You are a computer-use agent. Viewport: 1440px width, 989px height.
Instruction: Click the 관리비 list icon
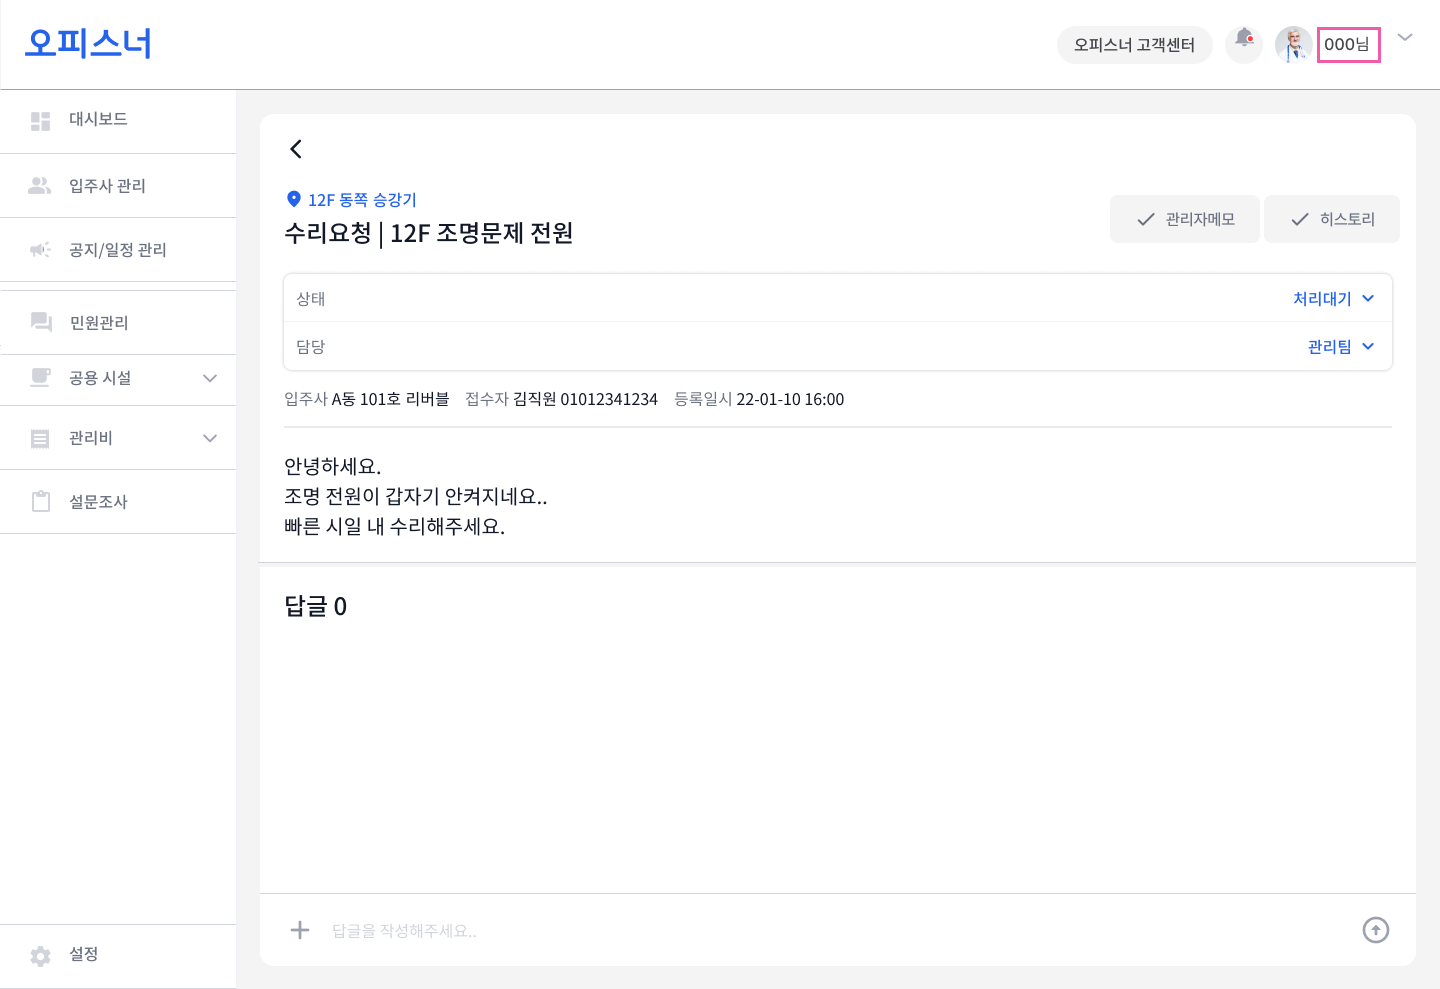[x=40, y=438]
